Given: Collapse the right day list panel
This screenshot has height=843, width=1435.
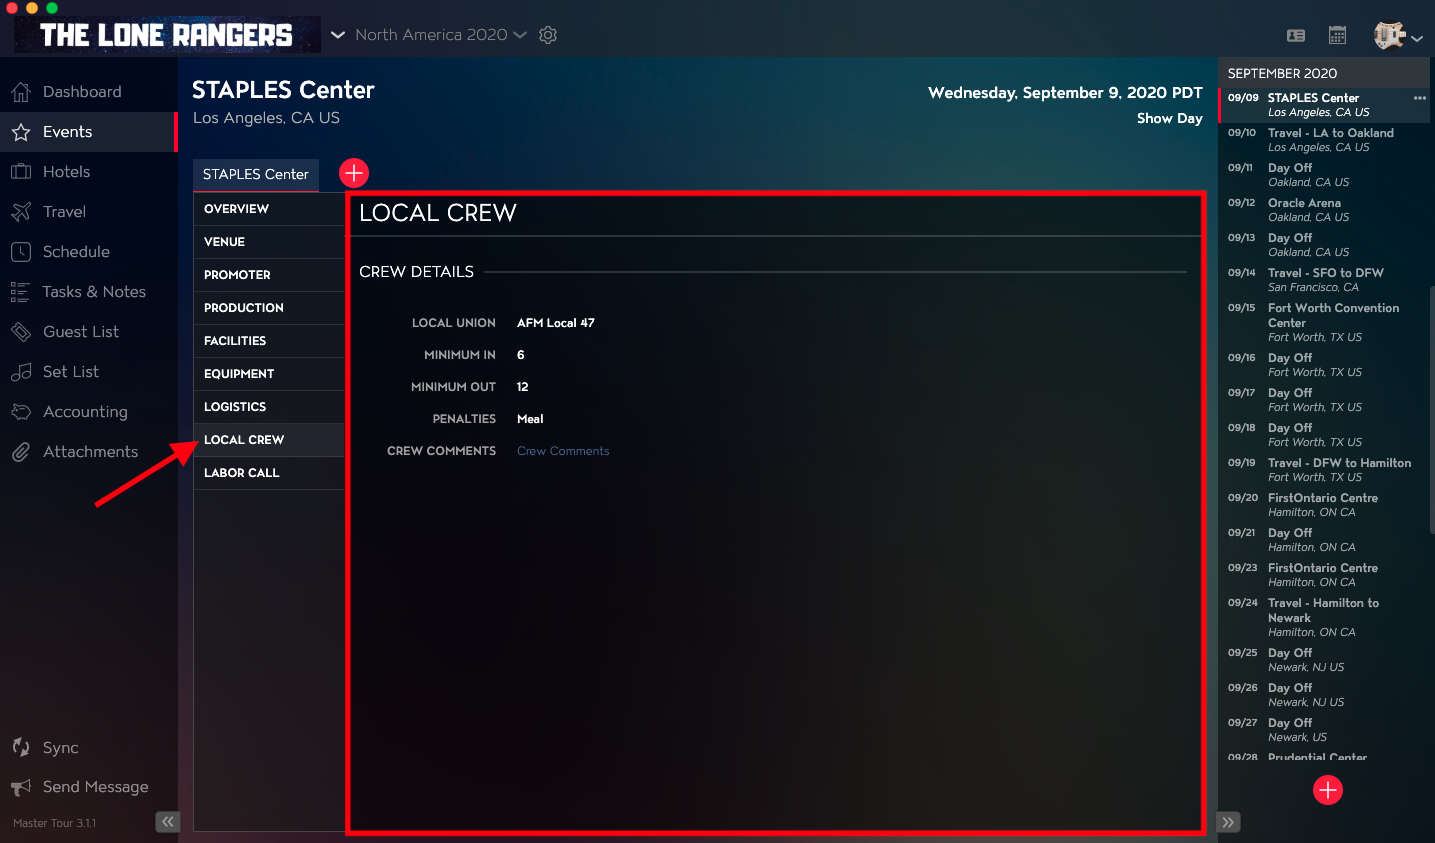Looking at the screenshot, I should [x=1228, y=822].
